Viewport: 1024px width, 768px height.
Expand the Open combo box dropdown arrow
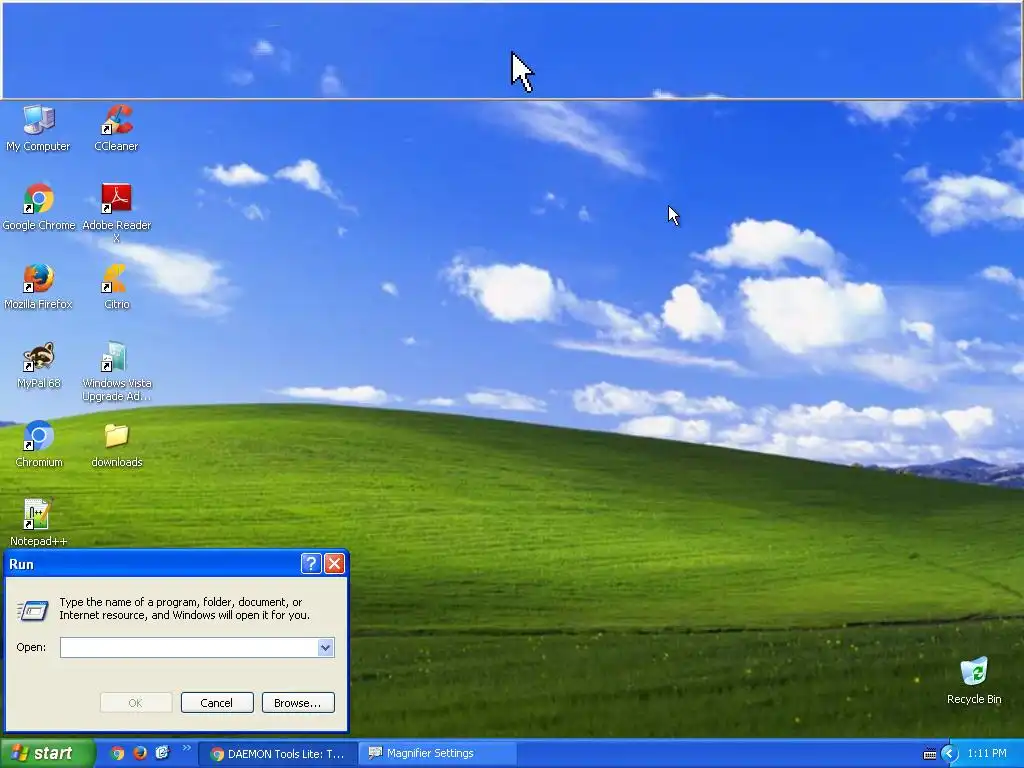(x=326, y=647)
